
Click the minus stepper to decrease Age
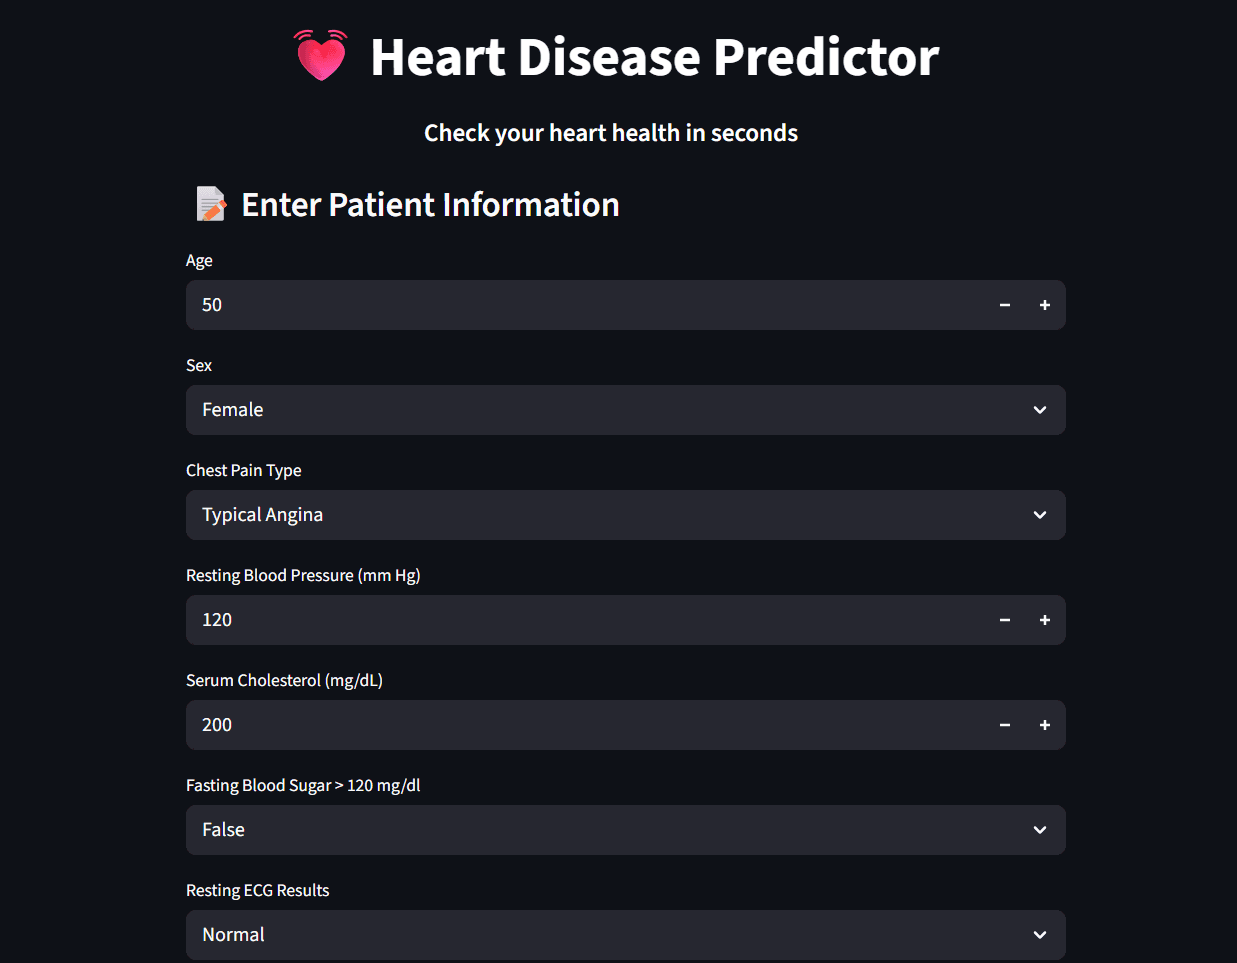pyautogui.click(x=1004, y=305)
